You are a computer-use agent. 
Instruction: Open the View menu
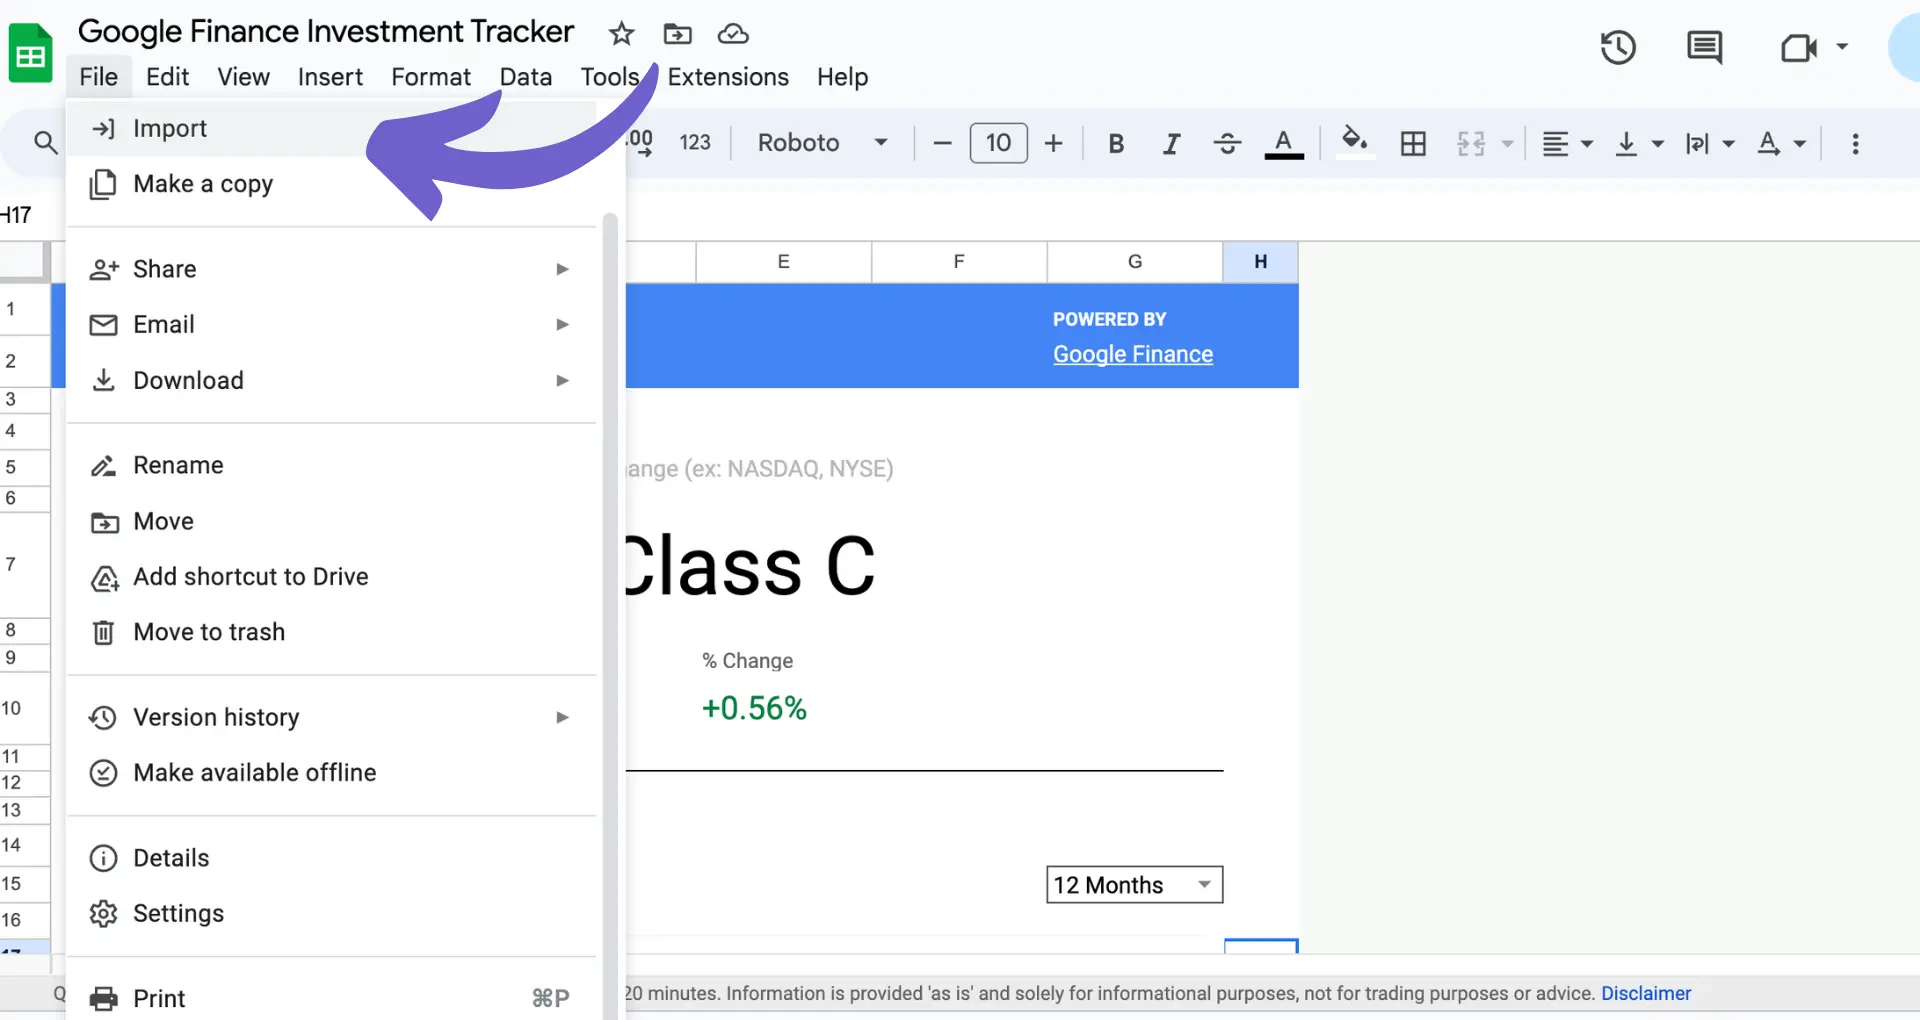(x=243, y=77)
